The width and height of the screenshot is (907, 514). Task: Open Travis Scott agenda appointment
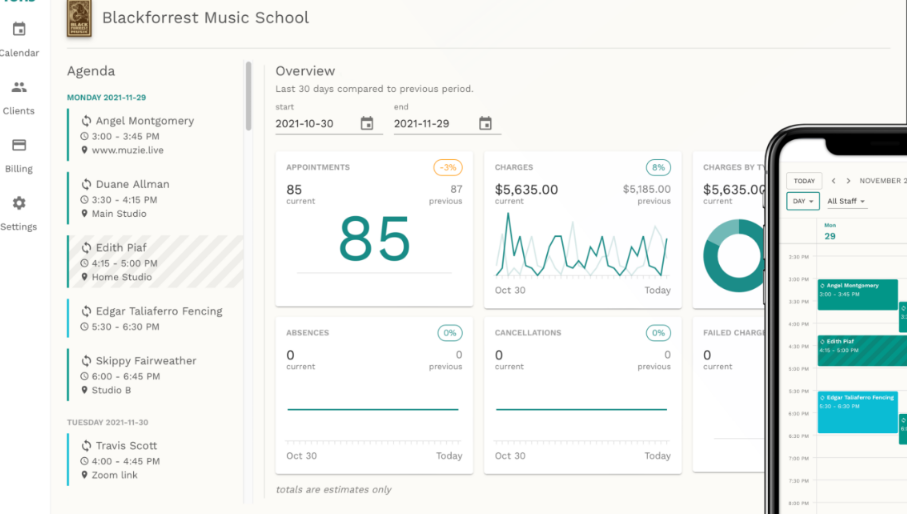155,460
